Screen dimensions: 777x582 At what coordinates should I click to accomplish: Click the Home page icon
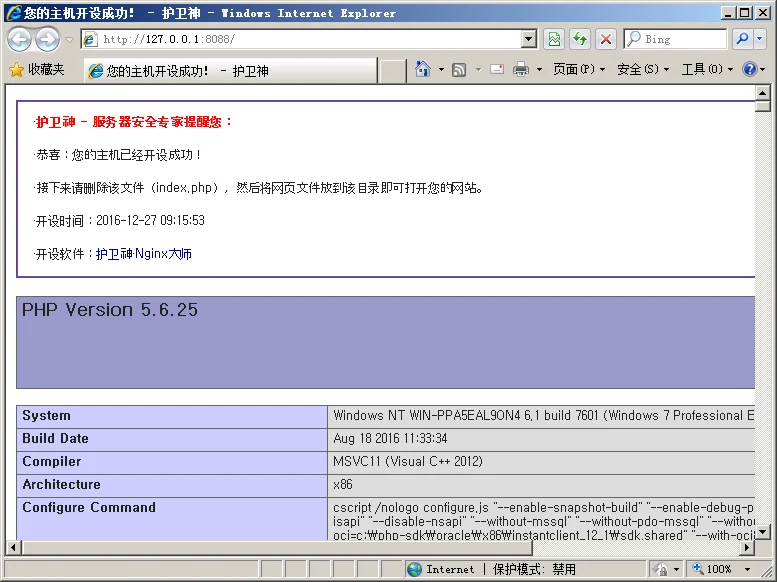click(x=423, y=69)
